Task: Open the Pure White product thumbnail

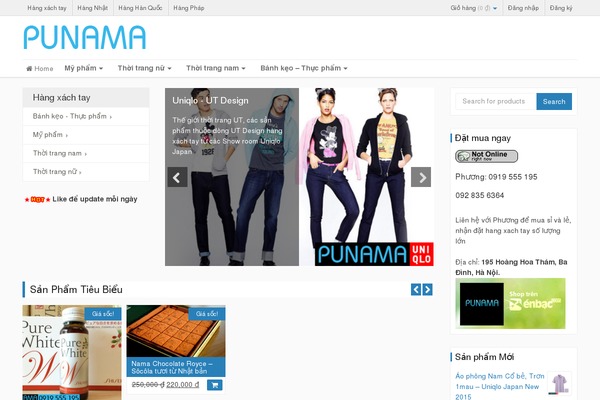Action: point(72,353)
